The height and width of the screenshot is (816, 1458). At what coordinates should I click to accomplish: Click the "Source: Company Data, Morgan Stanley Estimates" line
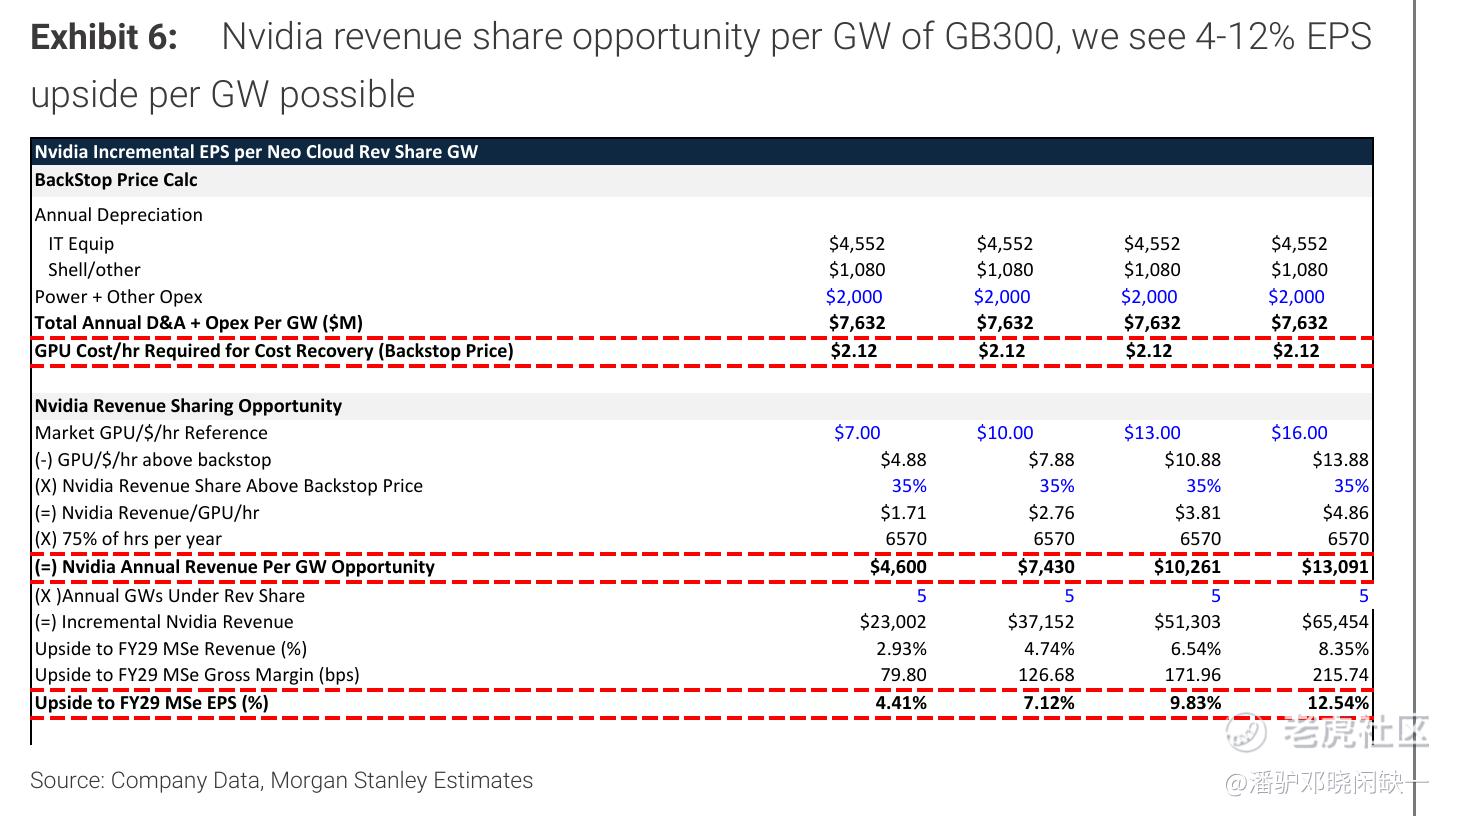(281, 781)
